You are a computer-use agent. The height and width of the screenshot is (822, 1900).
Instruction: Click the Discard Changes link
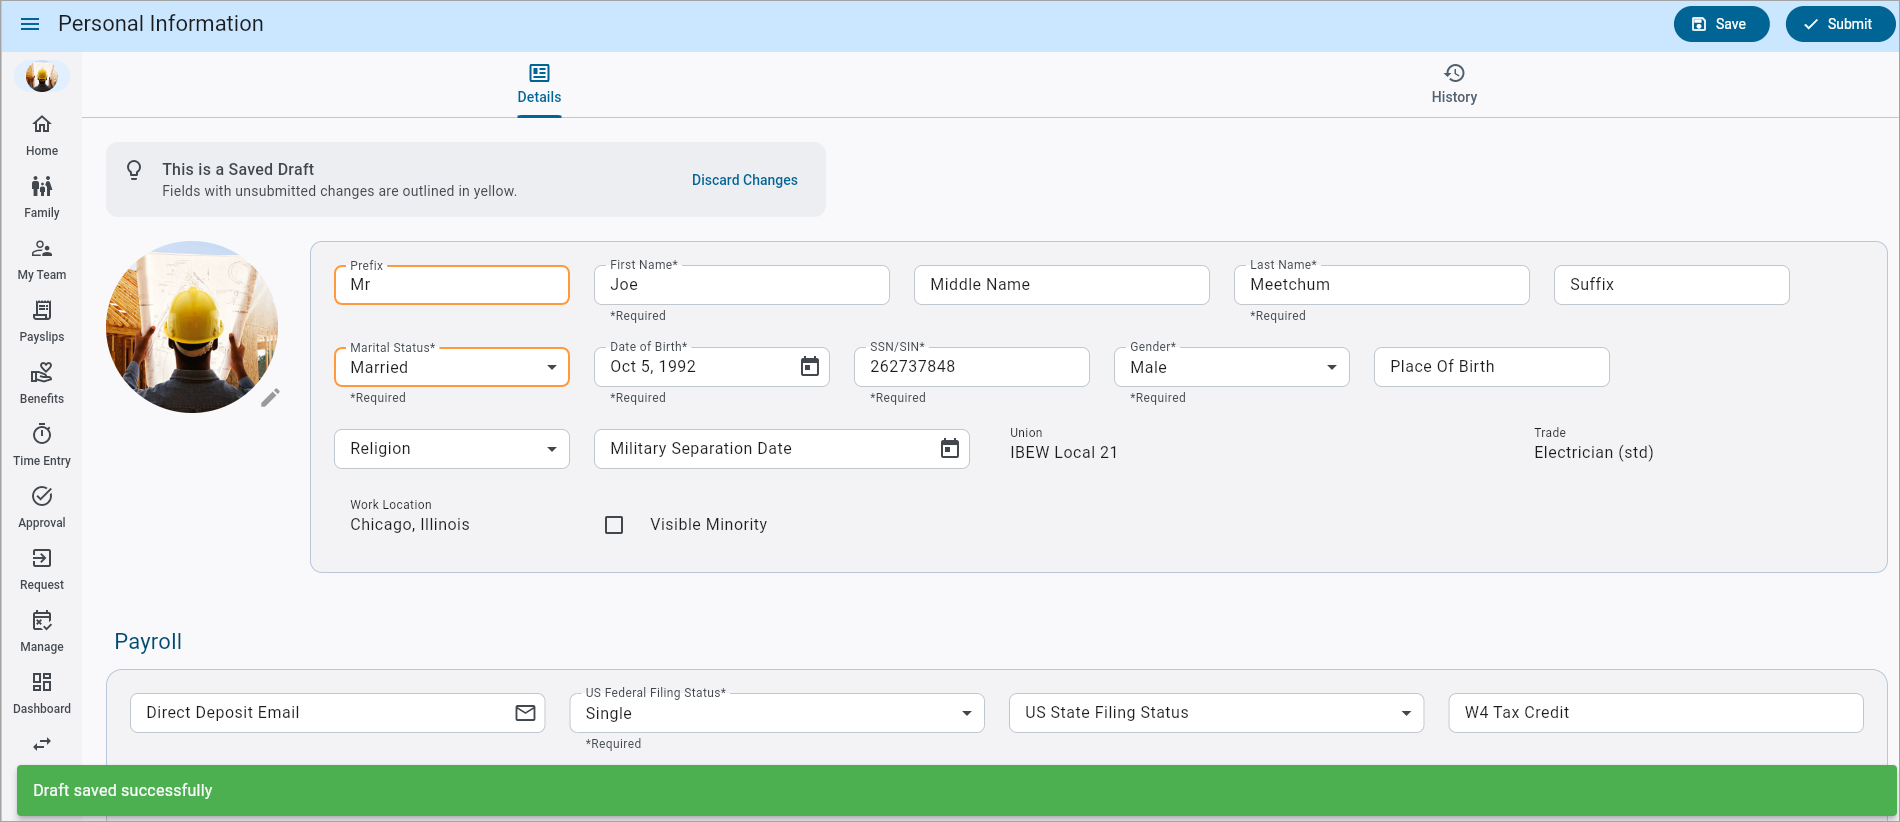tap(744, 180)
